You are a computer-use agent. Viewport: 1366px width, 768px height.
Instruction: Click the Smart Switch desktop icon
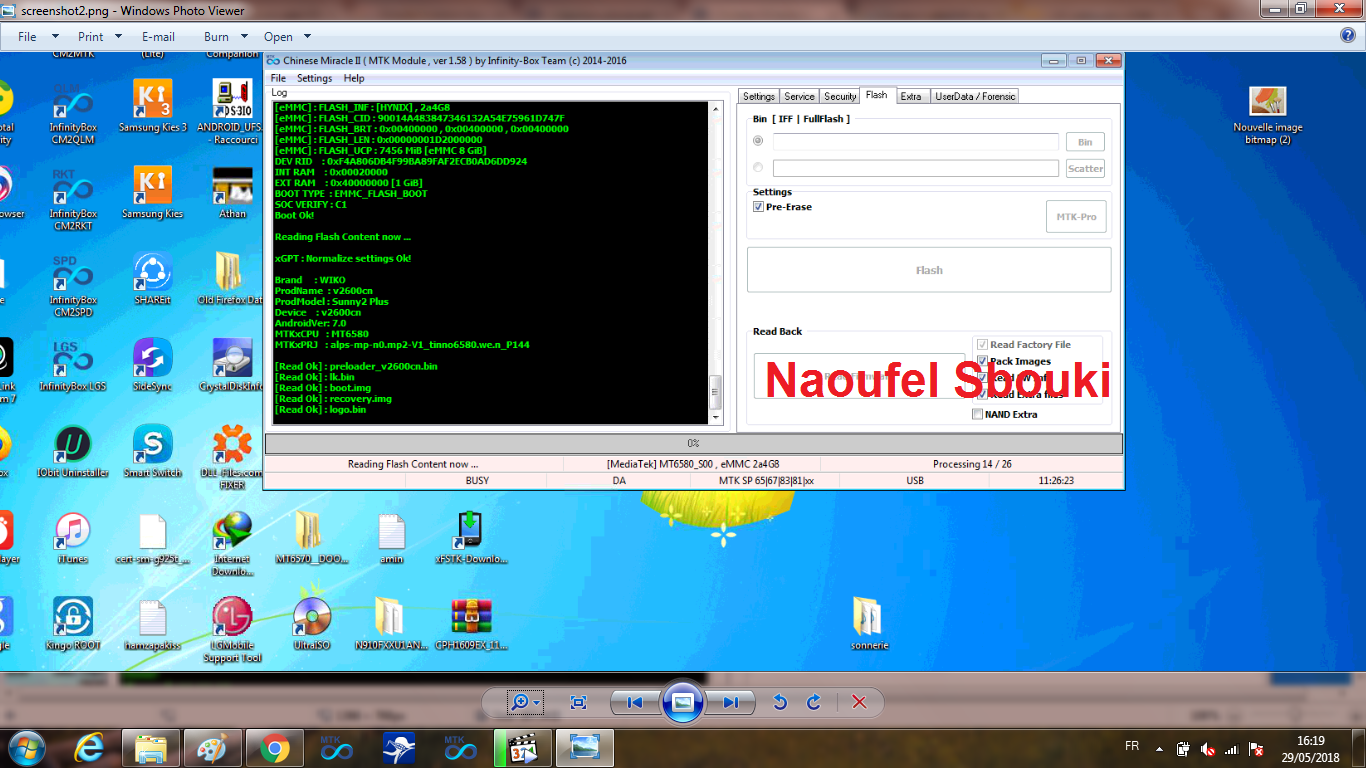point(152,451)
